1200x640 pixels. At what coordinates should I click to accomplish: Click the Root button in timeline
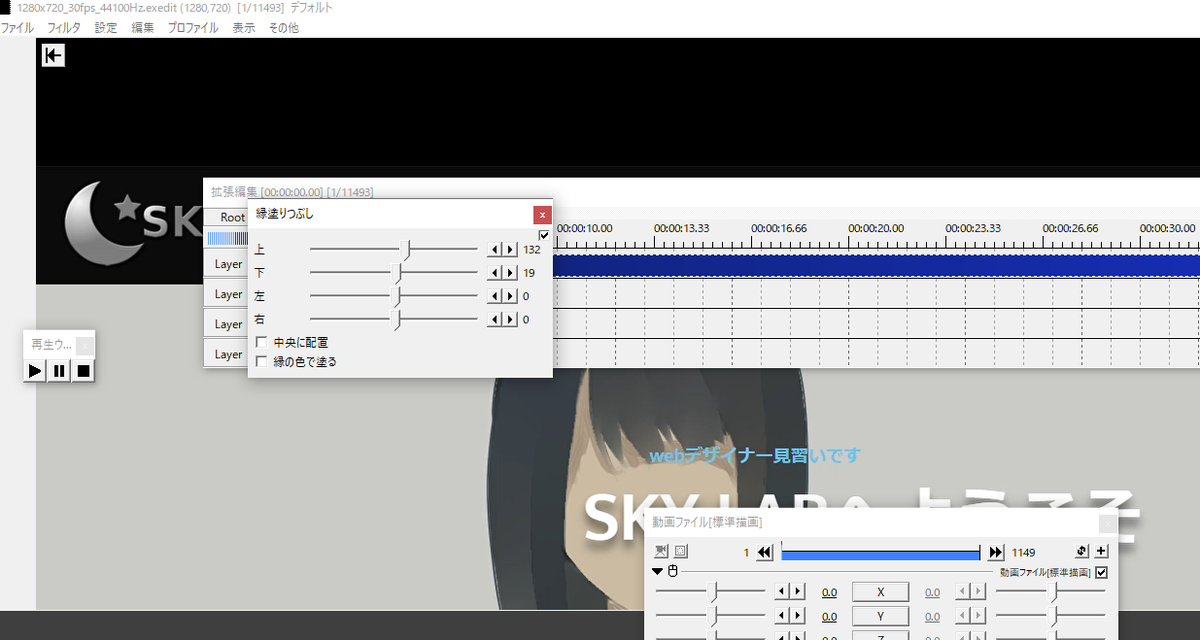(x=228, y=217)
